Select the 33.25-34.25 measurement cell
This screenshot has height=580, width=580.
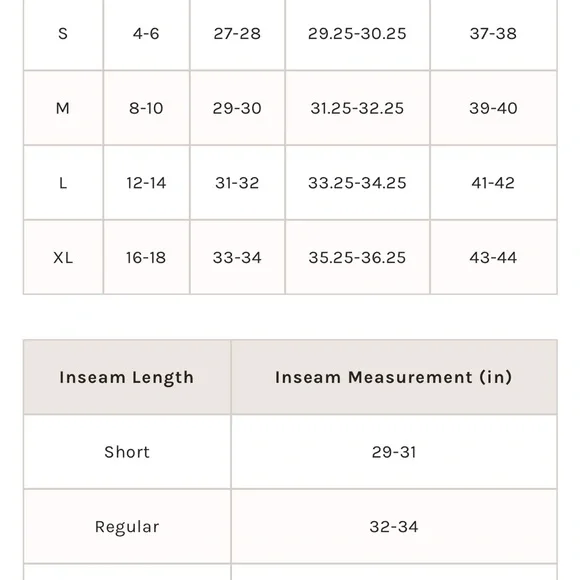358,183
